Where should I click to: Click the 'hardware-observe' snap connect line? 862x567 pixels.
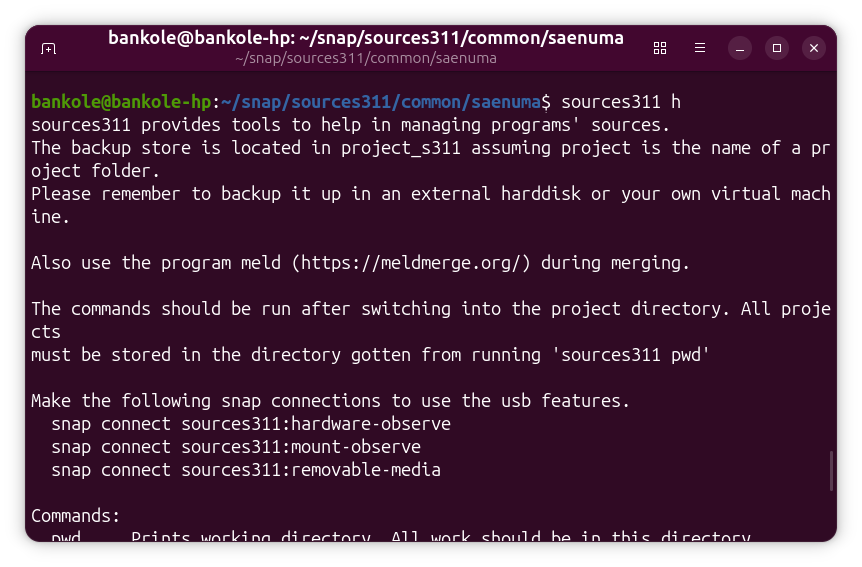pos(251,424)
